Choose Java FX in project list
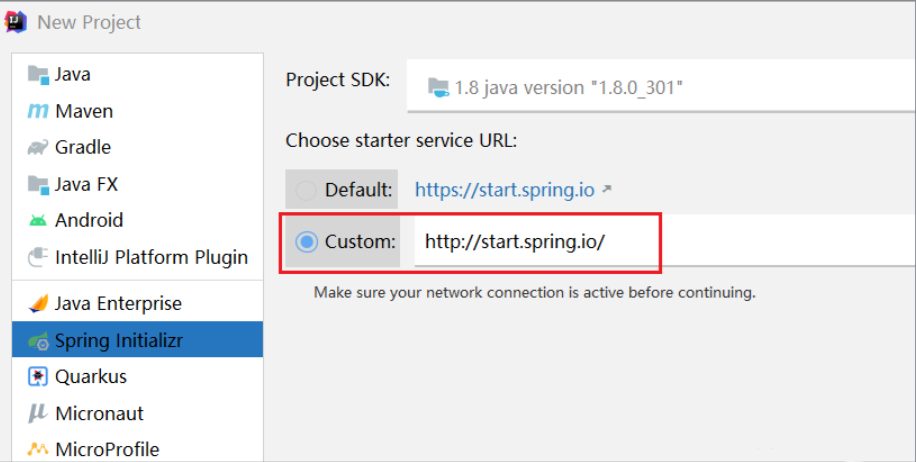Screen dimensions: 916x462 pyautogui.click(x=137, y=185)
